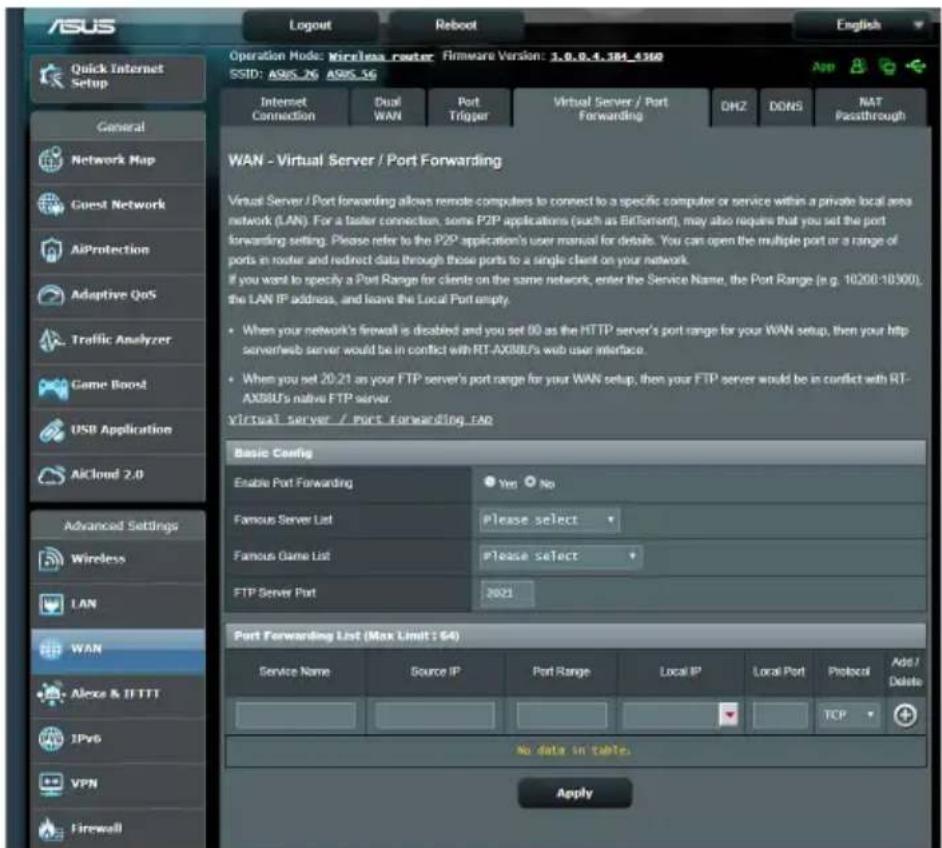Viewport: 942px width, 848px height.
Task: Click the LAN icon in sidebar
Action: click(50, 604)
